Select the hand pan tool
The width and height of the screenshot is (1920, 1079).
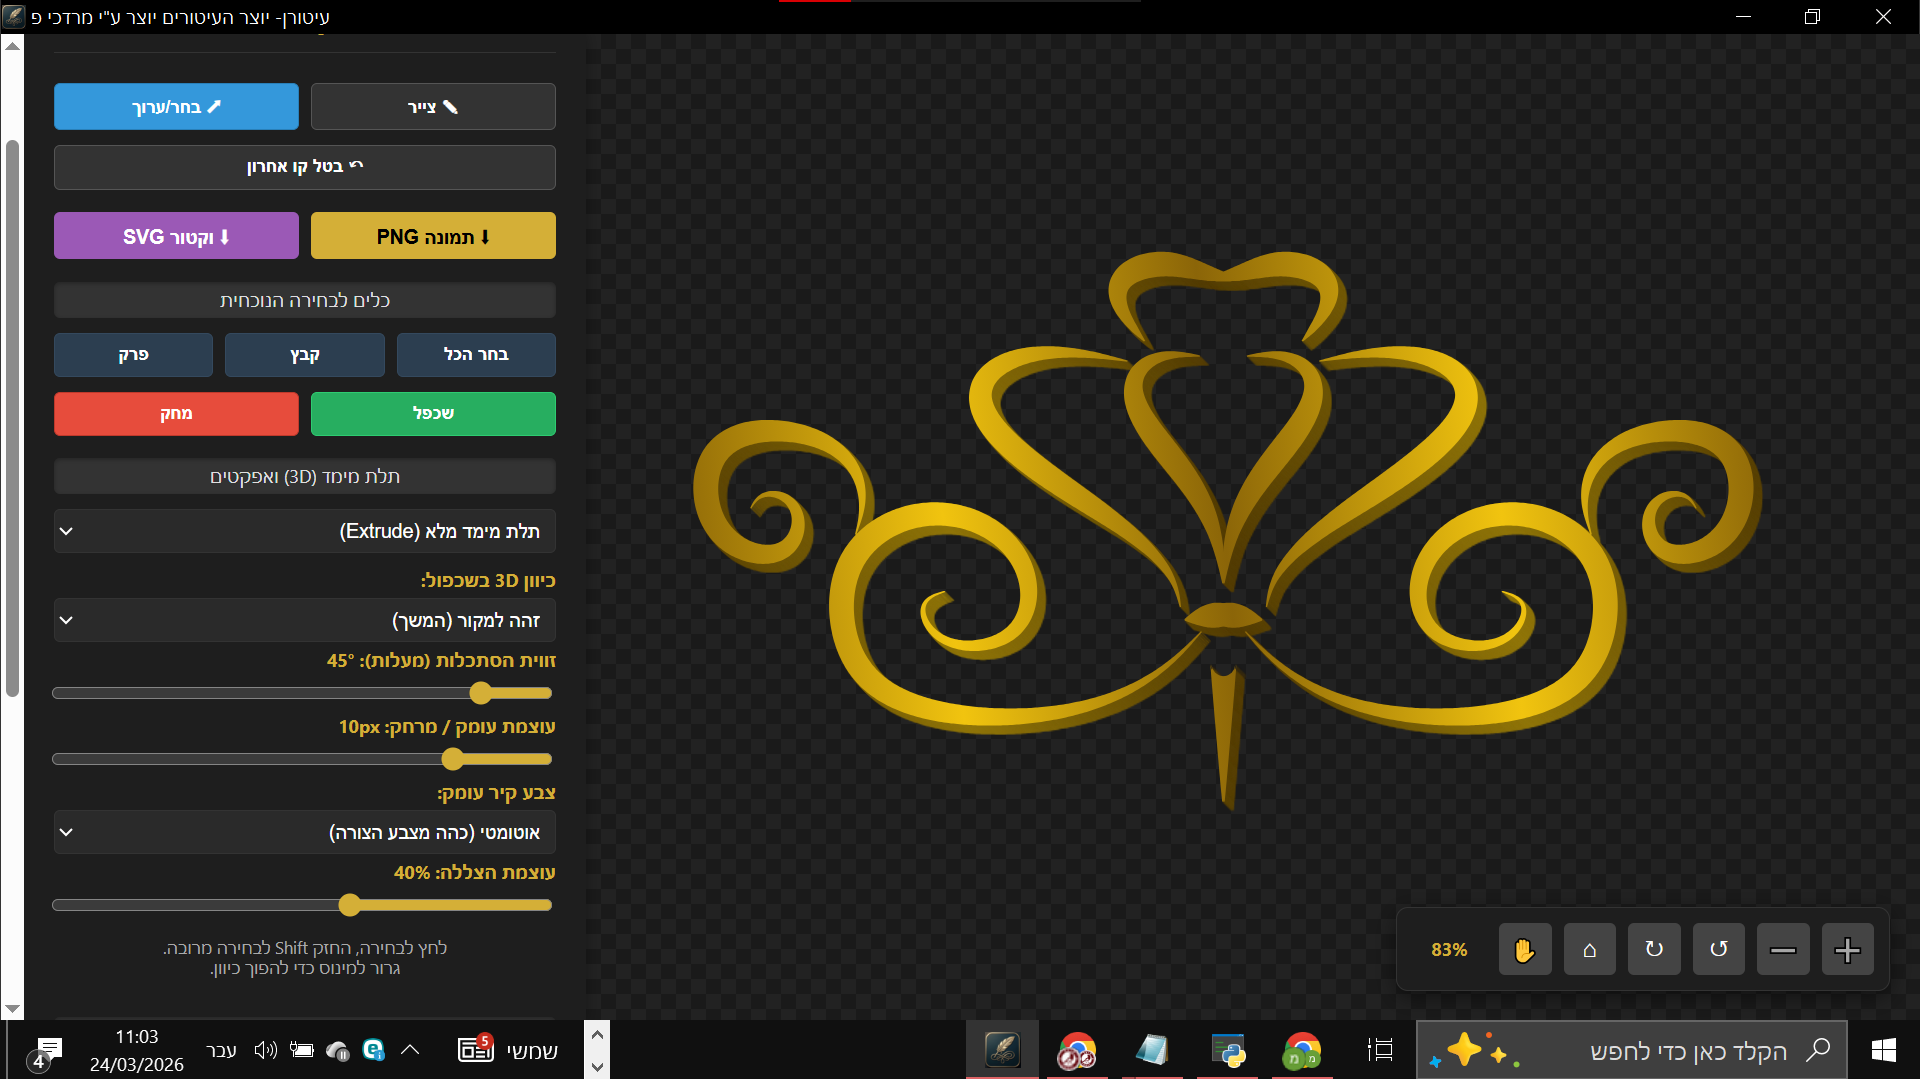pyautogui.click(x=1524, y=949)
